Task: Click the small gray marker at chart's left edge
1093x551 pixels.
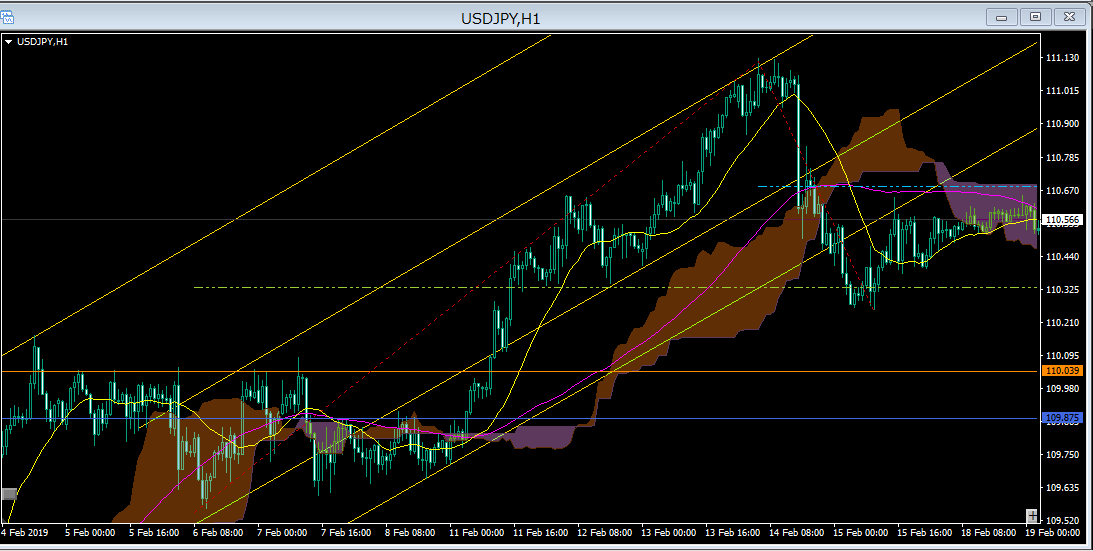Action: 9,494
